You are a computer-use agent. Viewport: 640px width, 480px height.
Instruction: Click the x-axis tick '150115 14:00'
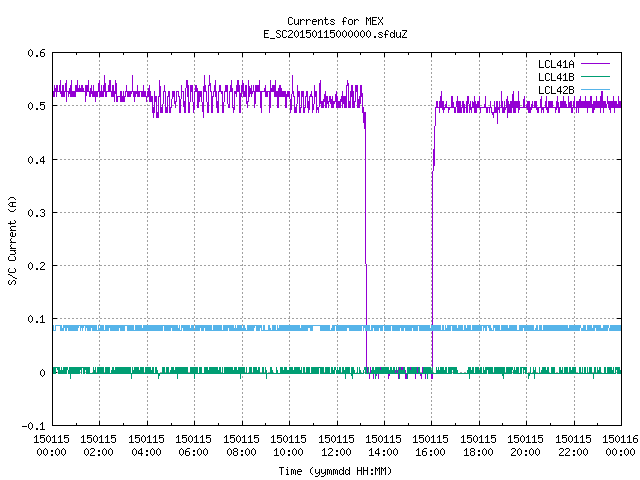click(383, 445)
